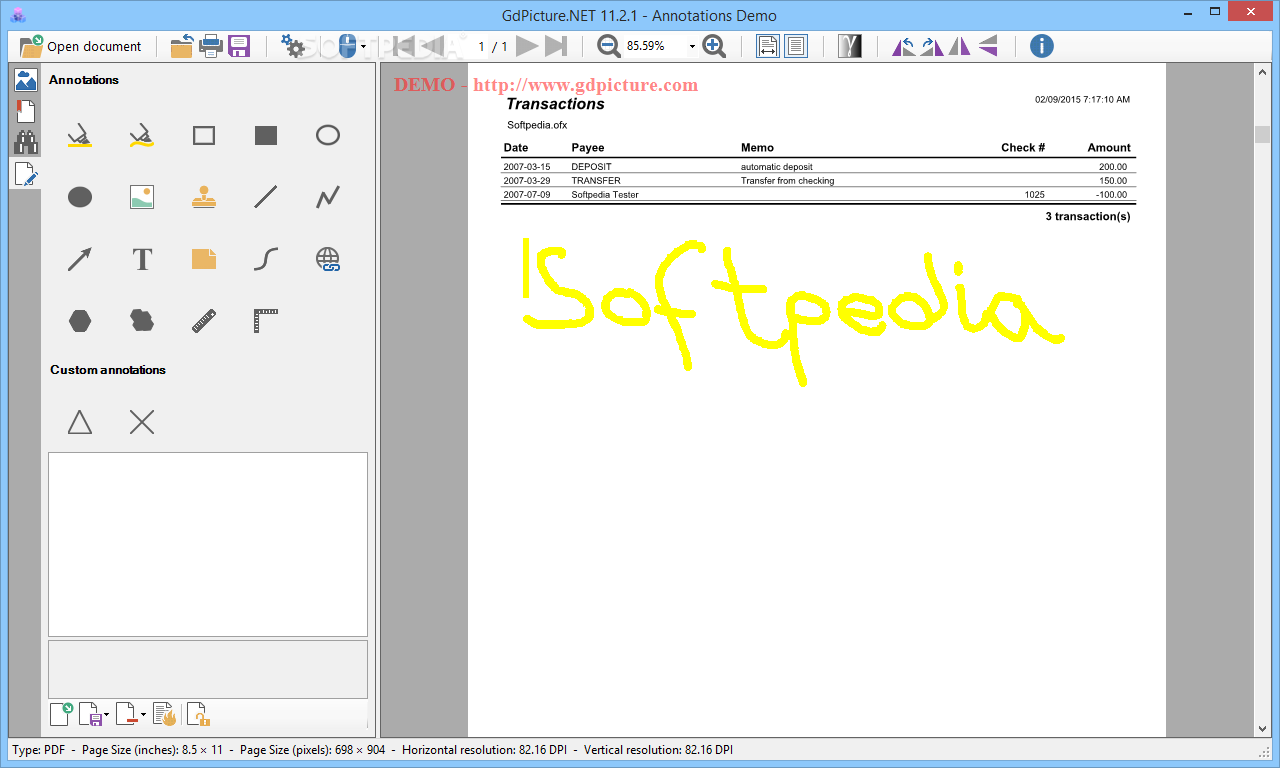Zoom in using the plus magnifier
Screen dimensions: 1280x768
point(714,46)
